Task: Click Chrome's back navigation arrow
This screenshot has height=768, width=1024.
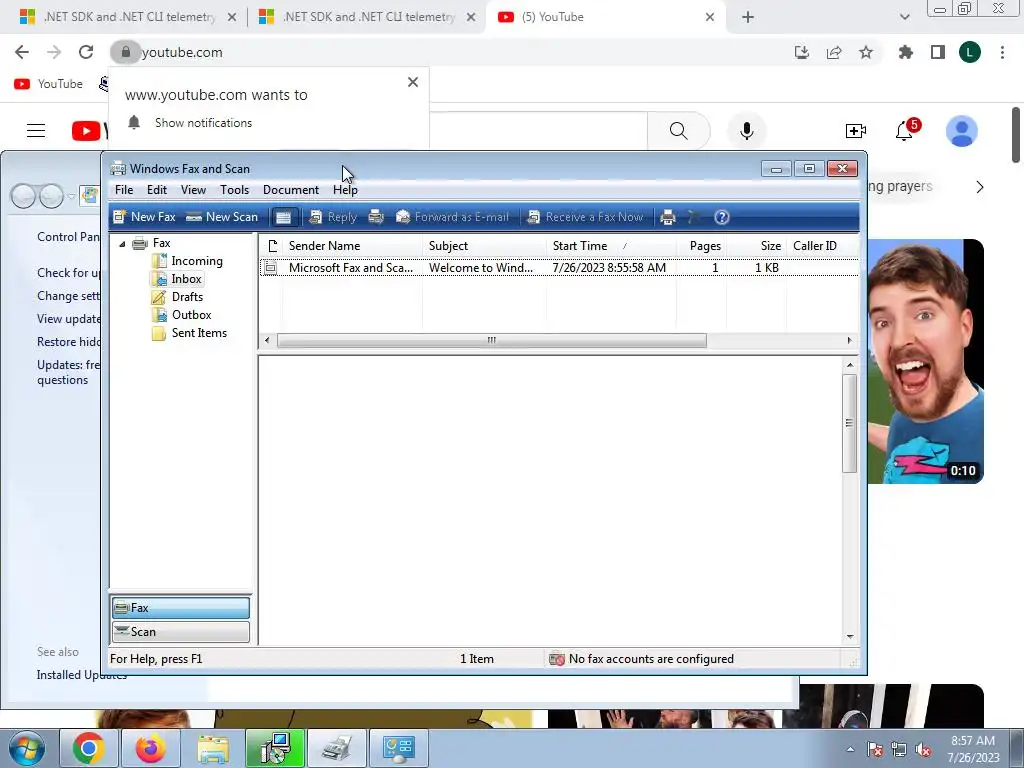Action: [x=22, y=52]
